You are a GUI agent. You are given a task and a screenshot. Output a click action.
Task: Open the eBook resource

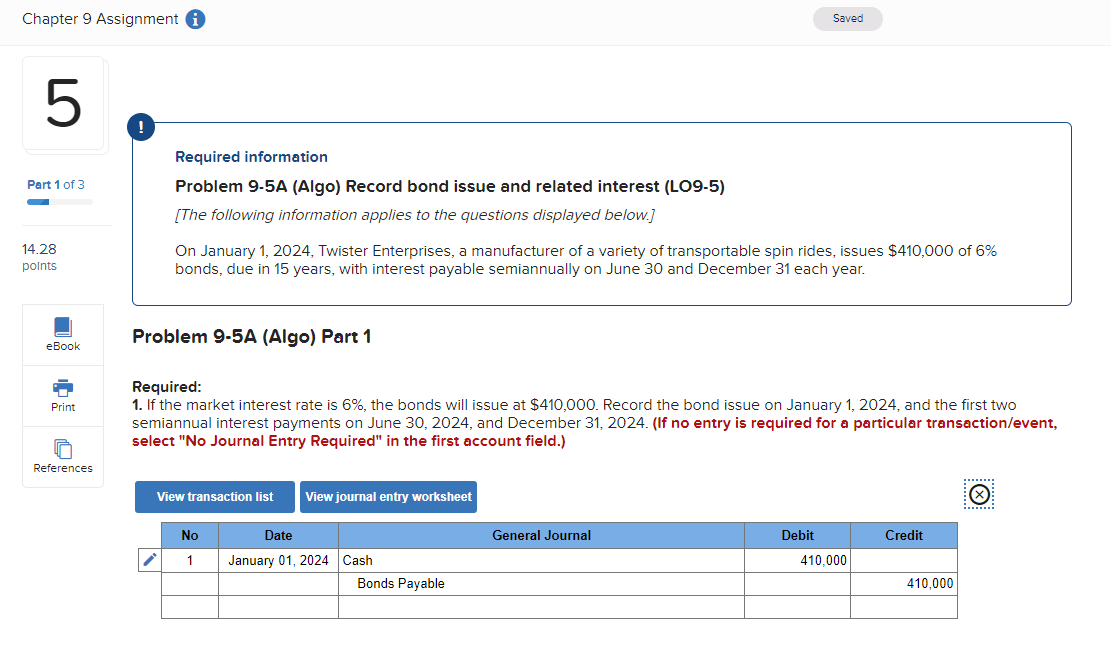click(x=62, y=333)
